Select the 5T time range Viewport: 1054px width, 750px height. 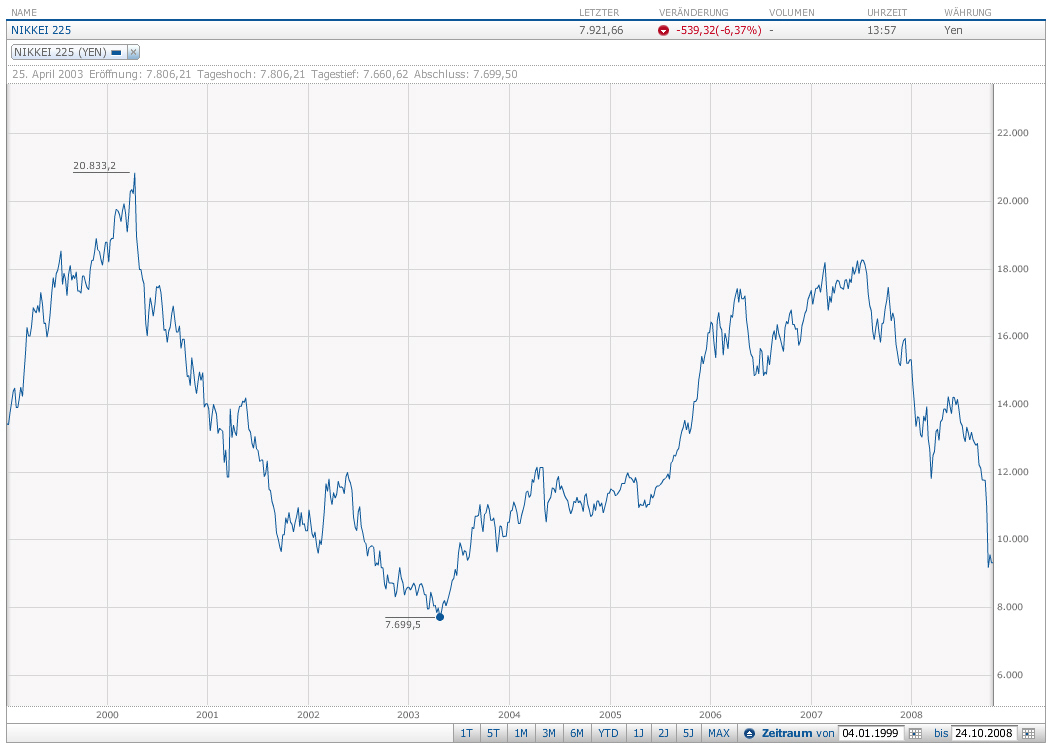[x=493, y=733]
